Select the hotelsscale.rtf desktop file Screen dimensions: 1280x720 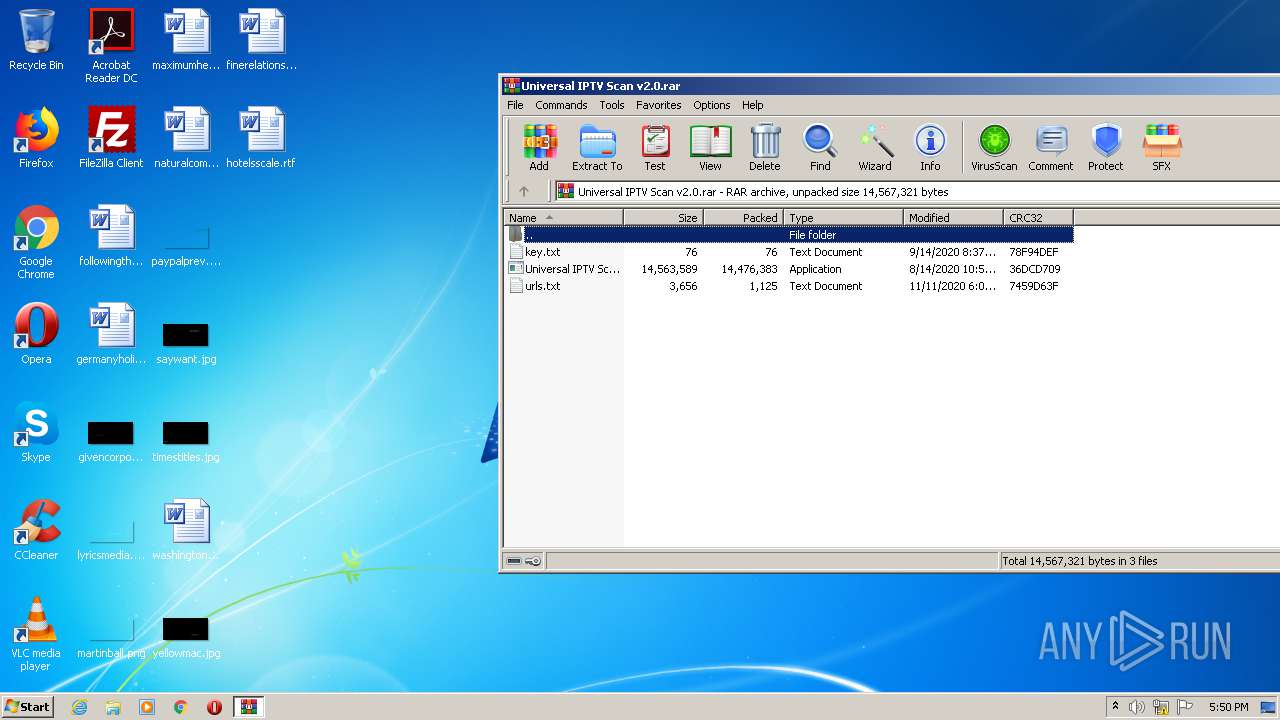click(261, 138)
